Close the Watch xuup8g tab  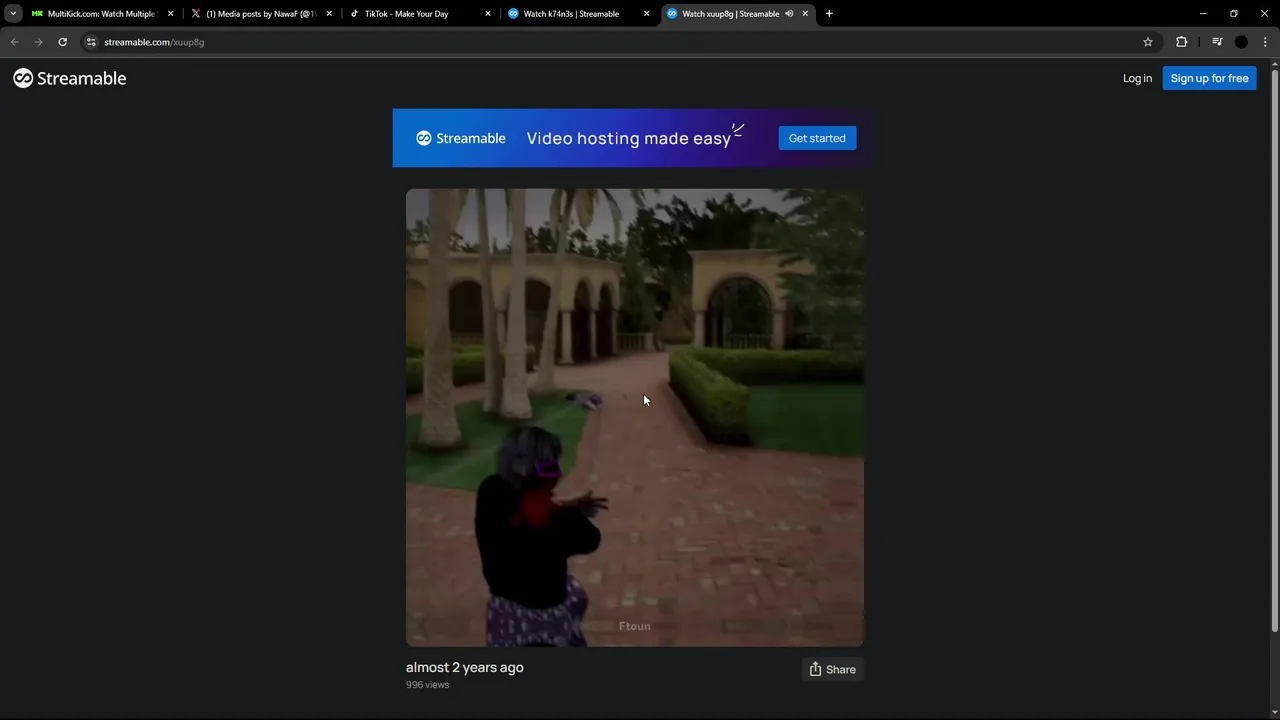(x=805, y=14)
